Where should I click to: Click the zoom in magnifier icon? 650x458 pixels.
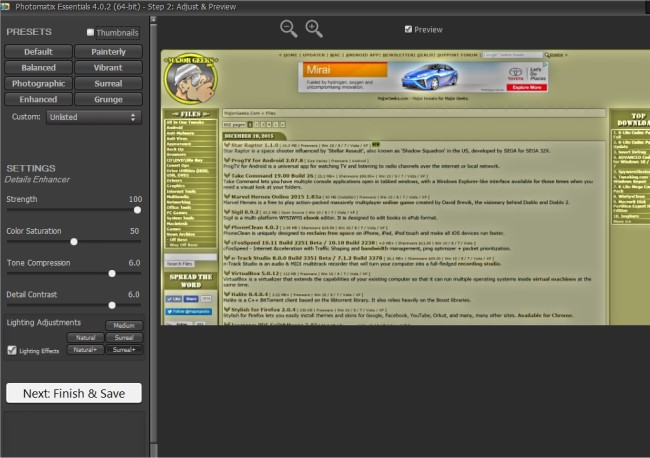[314, 29]
